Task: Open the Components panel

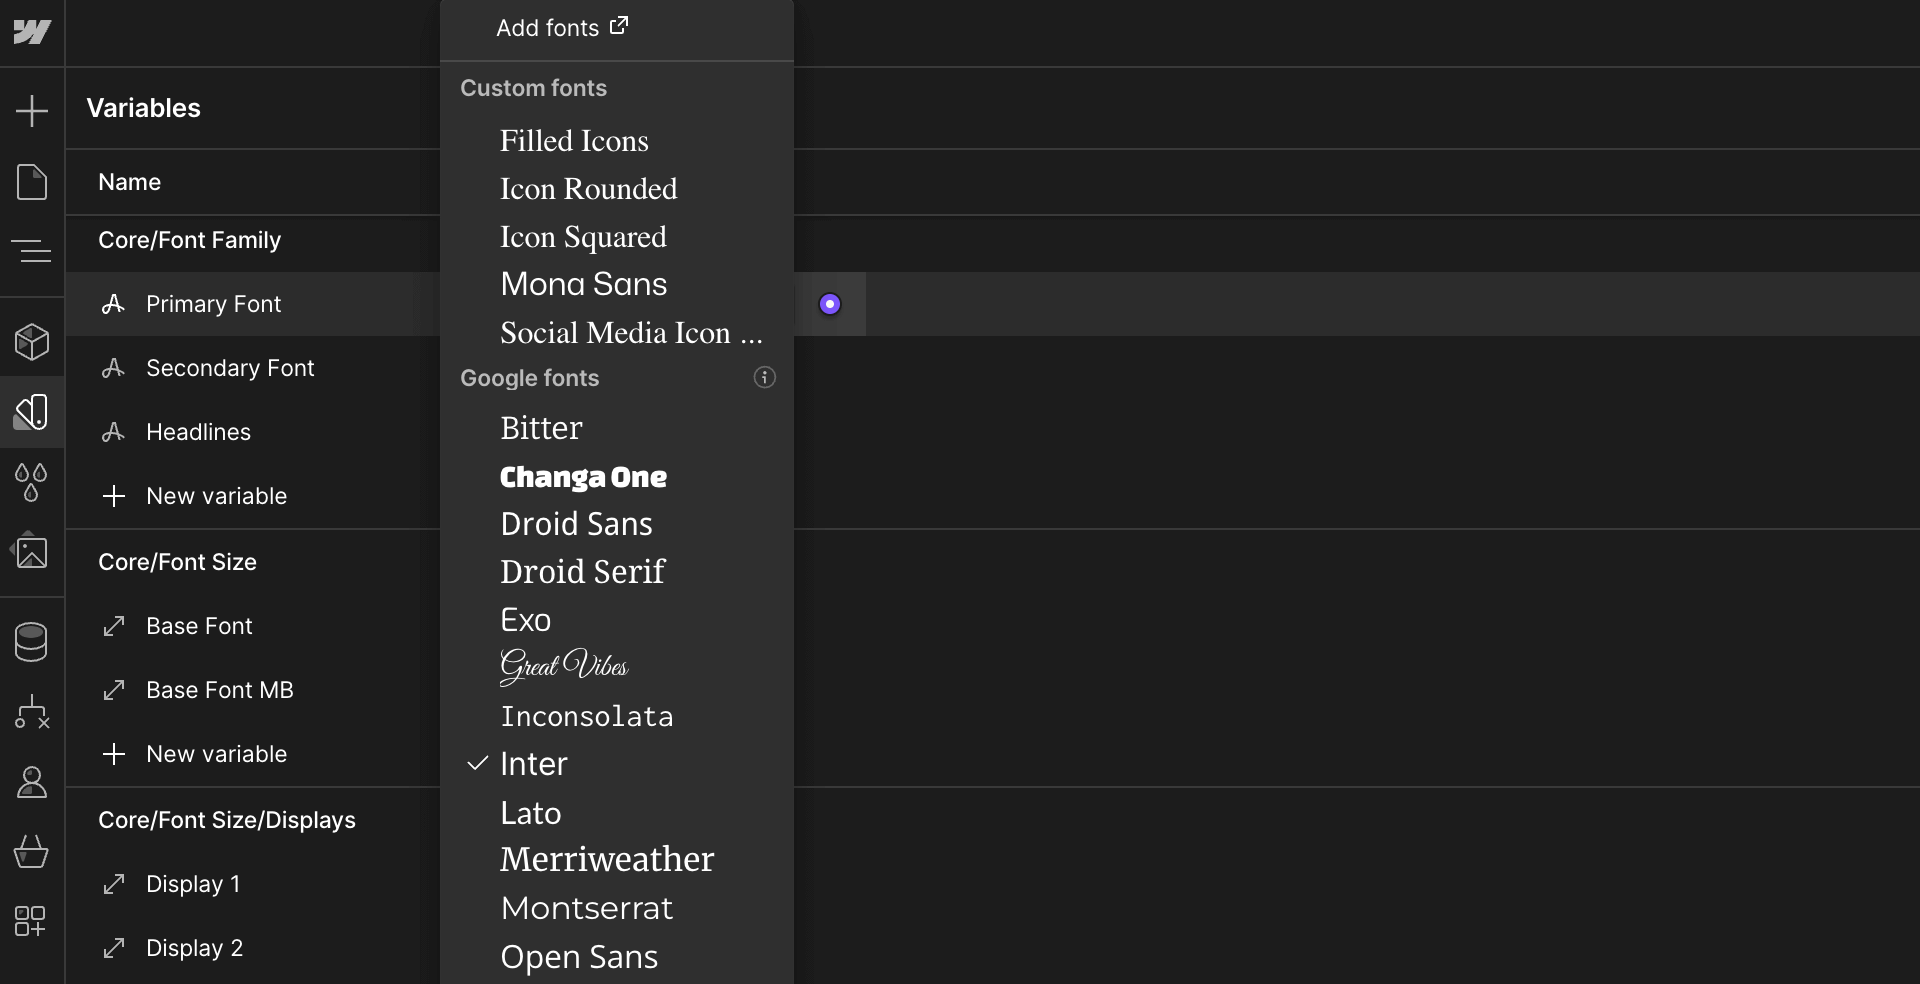Action: pyautogui.click(x=32, y=343)
